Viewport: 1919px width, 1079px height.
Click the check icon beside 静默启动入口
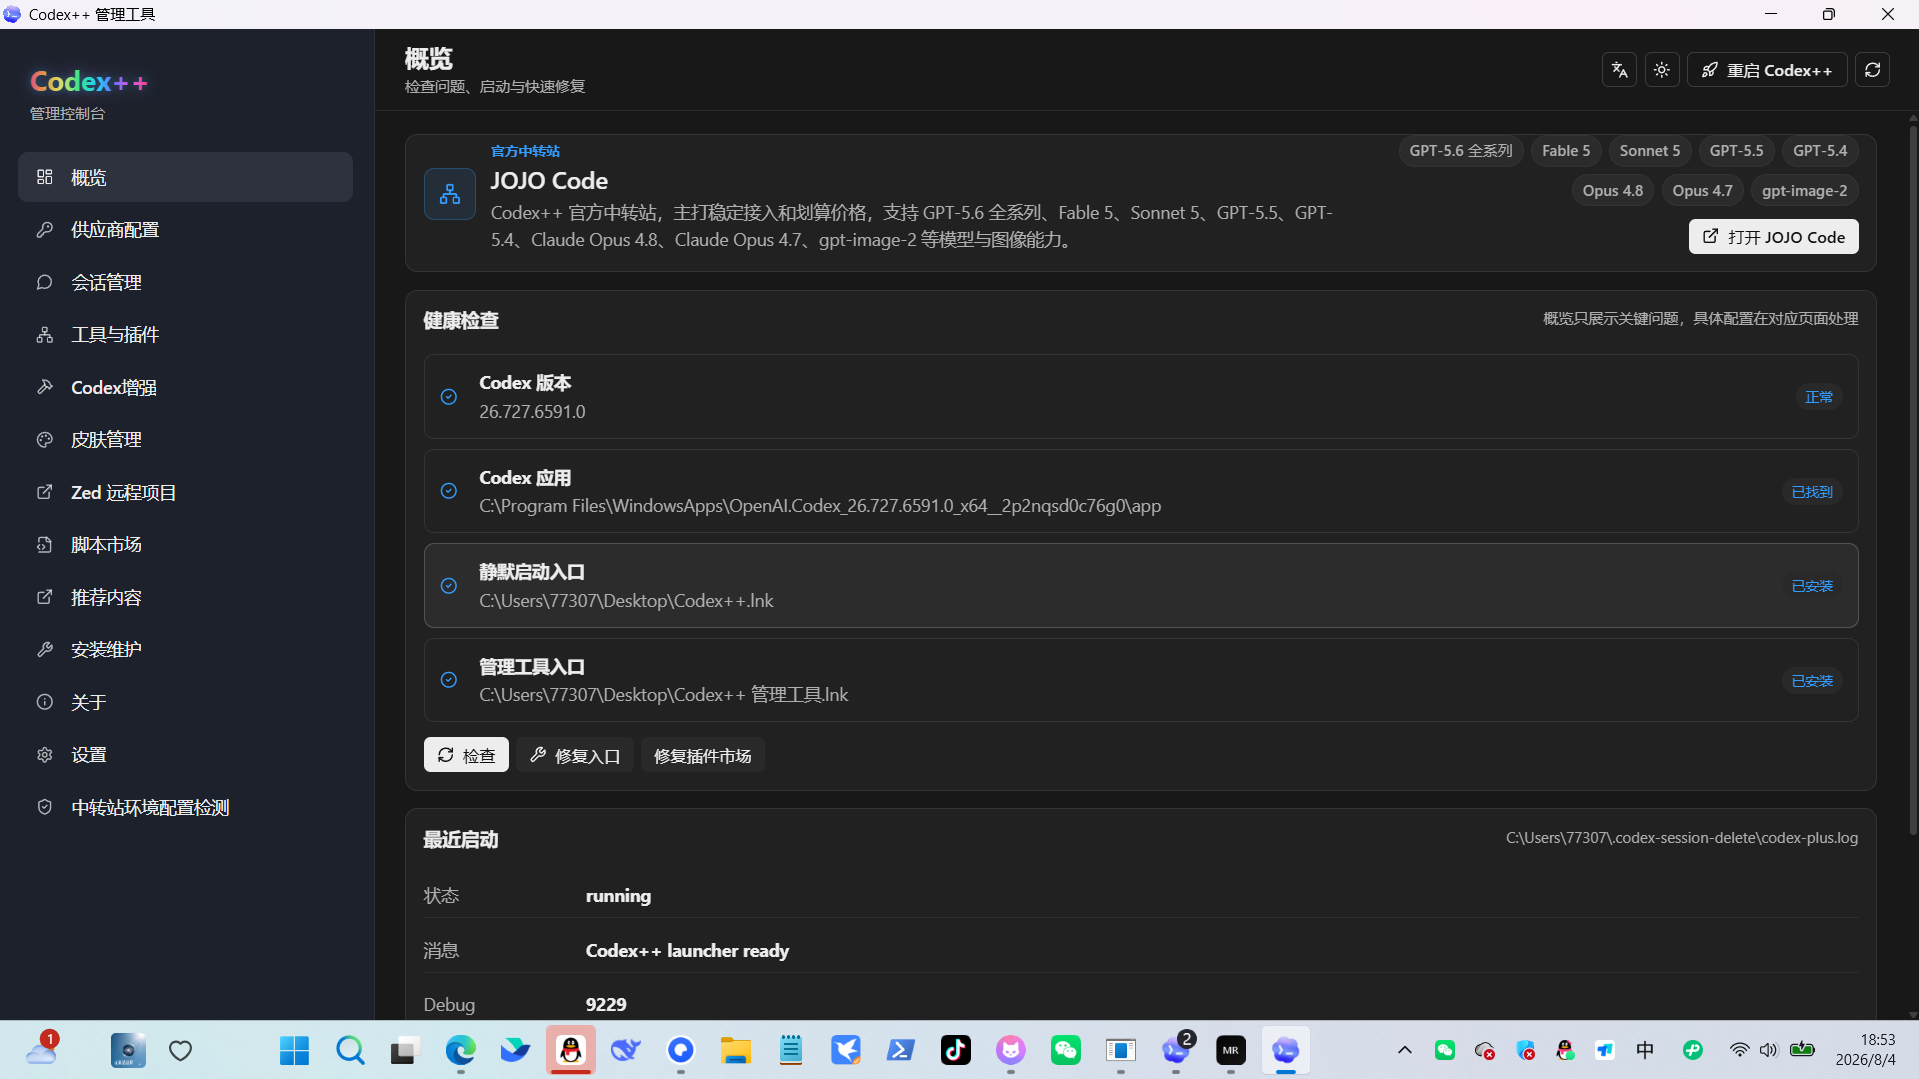tap(449, 586)
